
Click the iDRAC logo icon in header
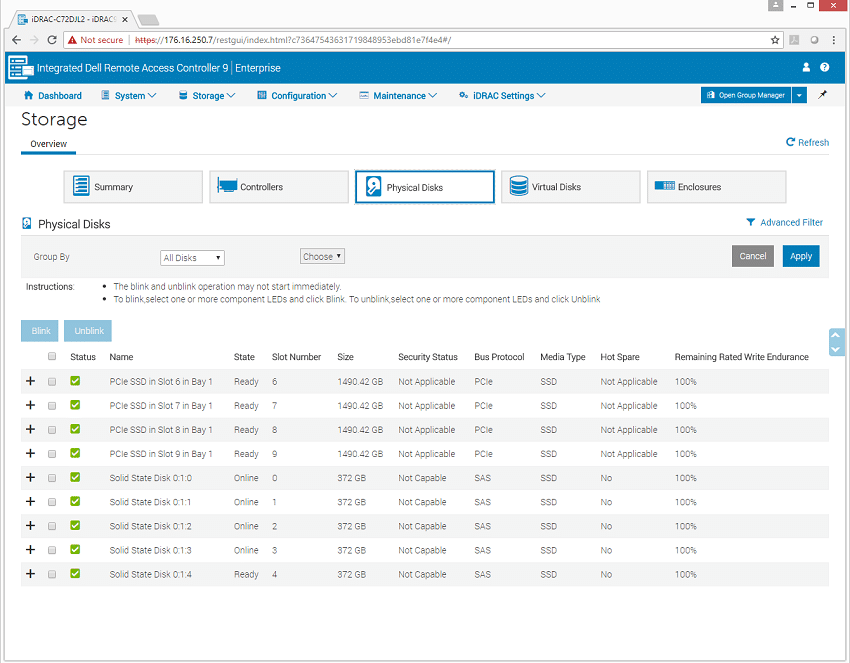coord(21,67)
